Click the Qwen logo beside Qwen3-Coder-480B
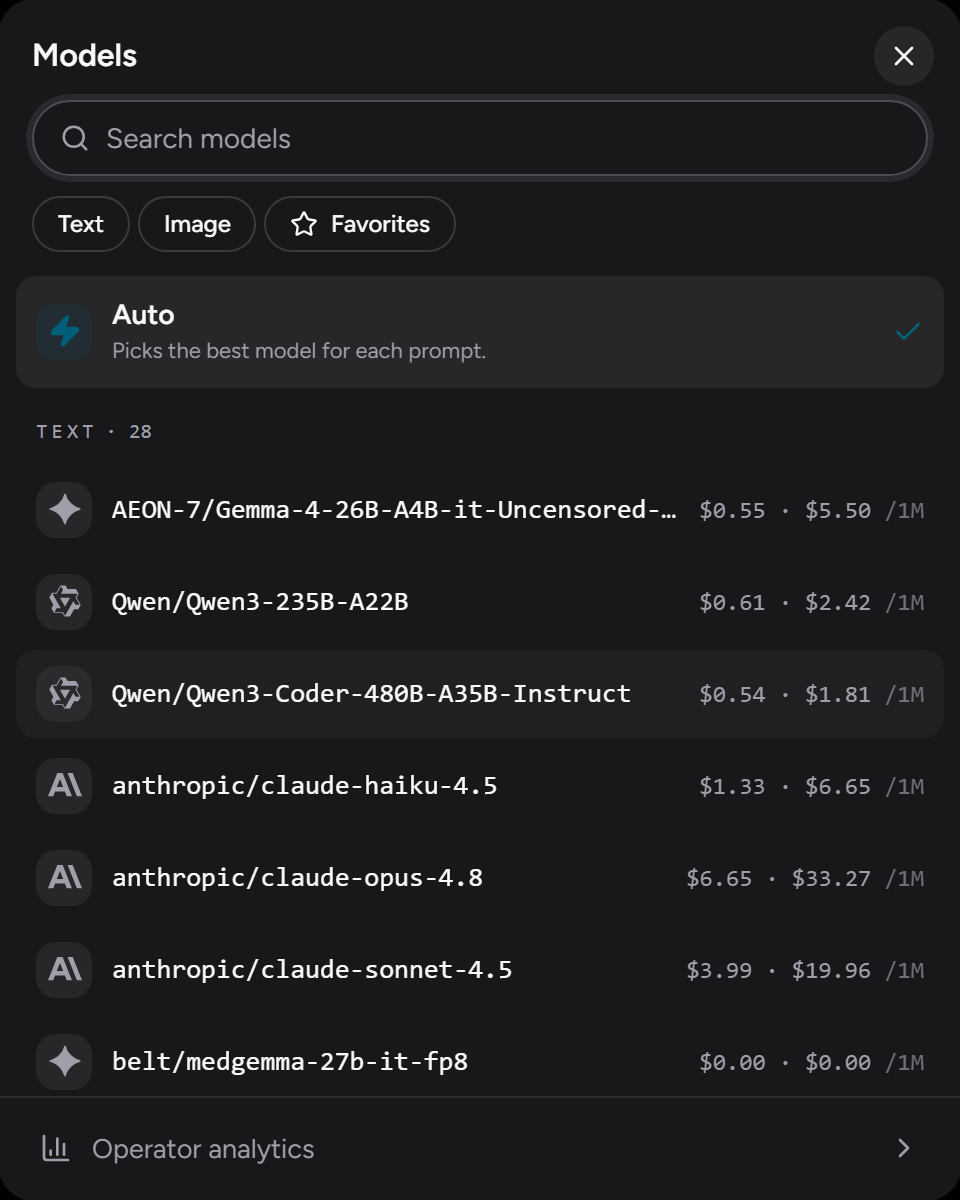960x1200 pixels. pyautogui.click(x=64, y=694)
